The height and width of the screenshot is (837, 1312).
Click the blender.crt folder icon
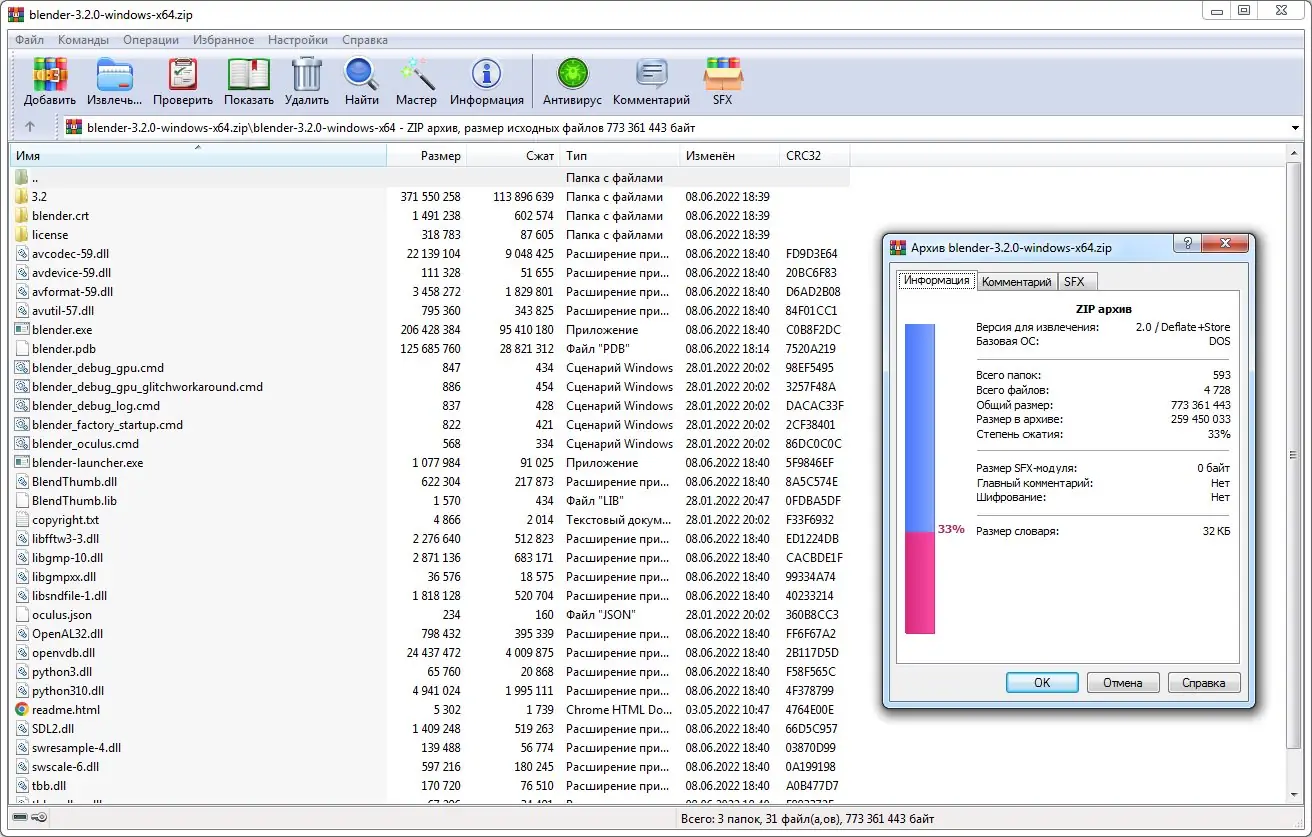(22, 216)
